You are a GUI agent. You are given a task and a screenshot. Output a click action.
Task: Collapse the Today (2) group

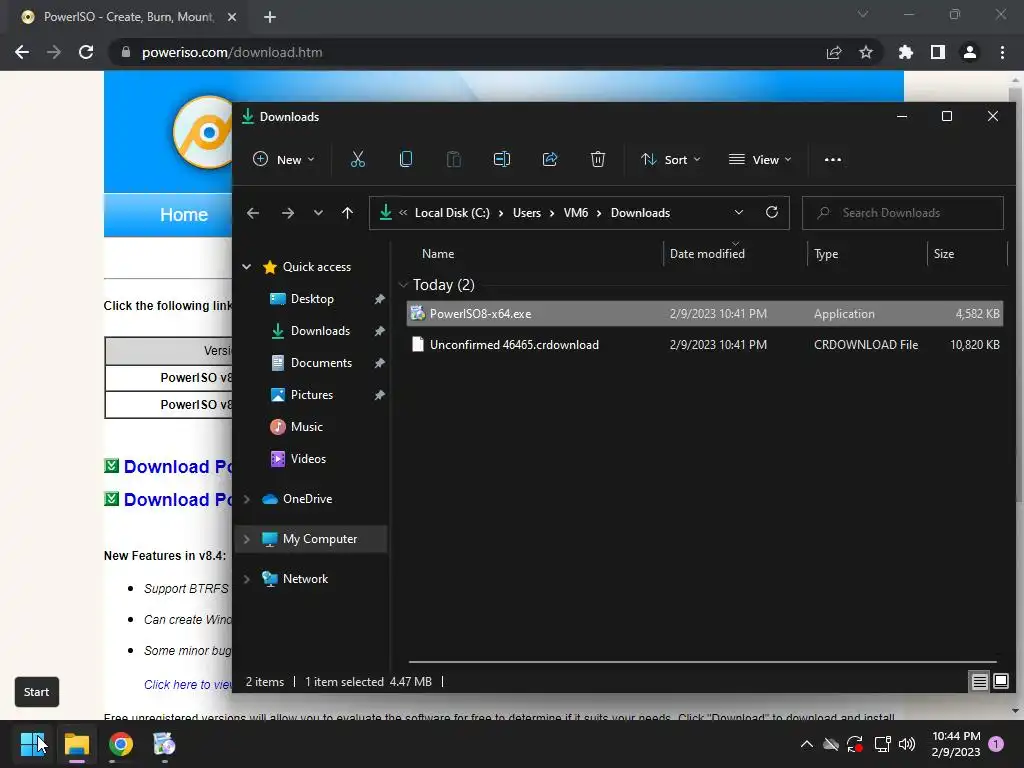coord(403,285)
